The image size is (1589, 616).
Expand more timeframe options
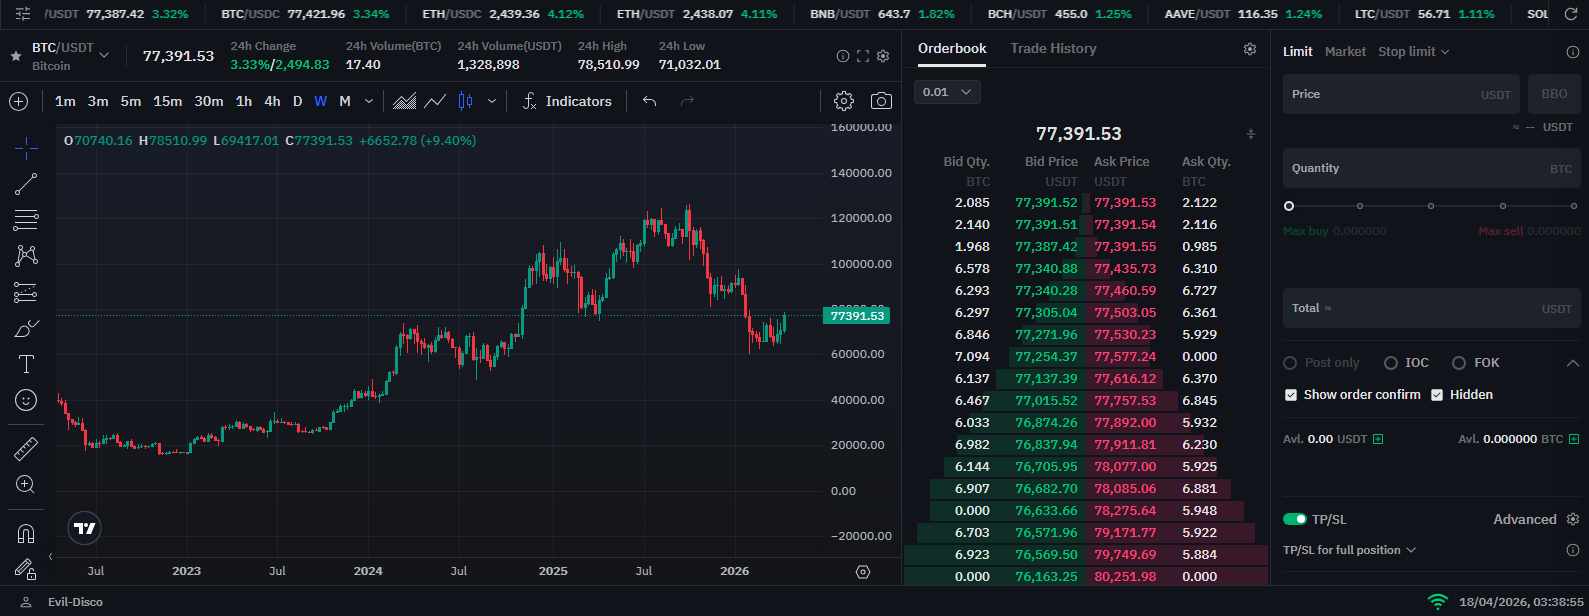pyautogui.click(x=369, y=101)
